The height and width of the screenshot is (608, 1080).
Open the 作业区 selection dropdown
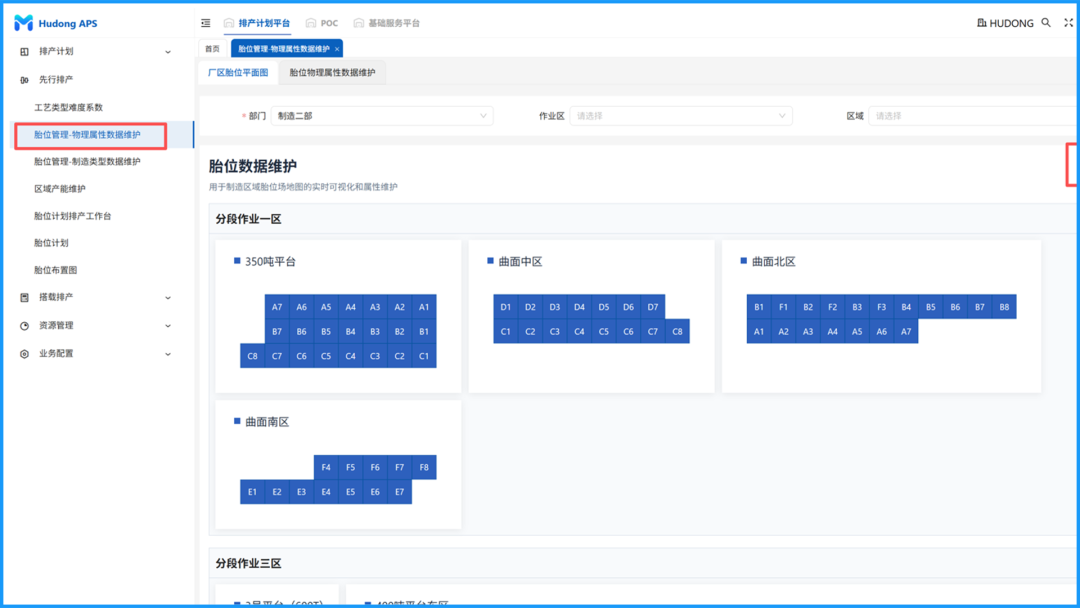pyautogui.click(x=680, y=116)
